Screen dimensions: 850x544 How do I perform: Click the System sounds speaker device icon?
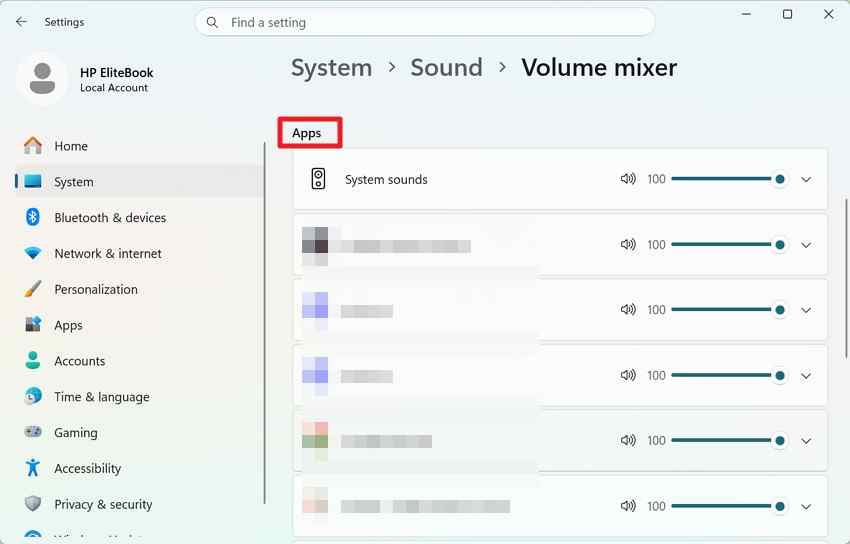(x=318, y=179)
